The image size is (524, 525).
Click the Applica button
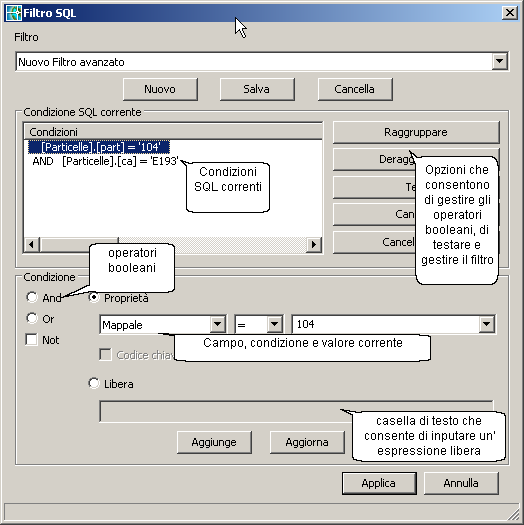[379, 483]
